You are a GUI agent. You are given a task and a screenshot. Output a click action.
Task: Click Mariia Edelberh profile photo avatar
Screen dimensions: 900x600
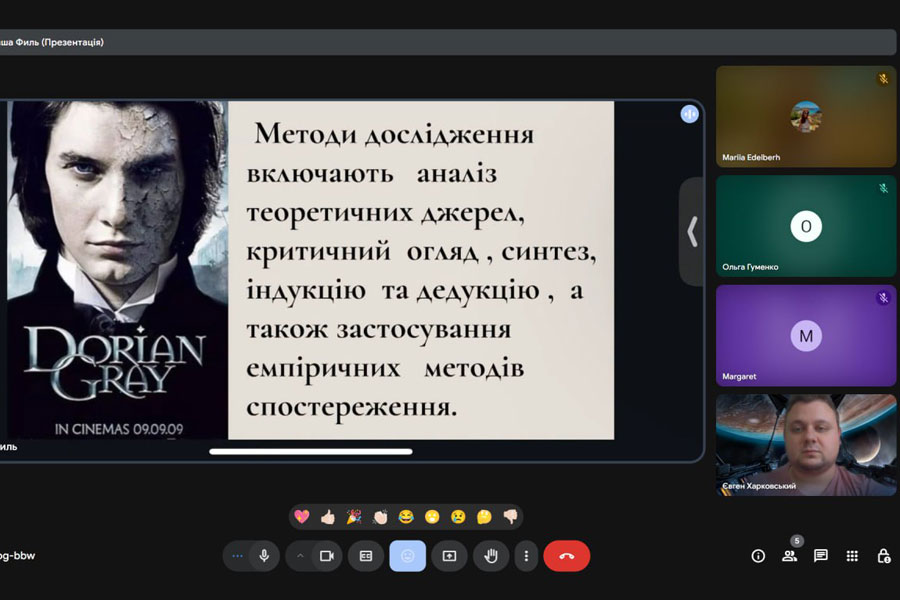coord(806,117)
